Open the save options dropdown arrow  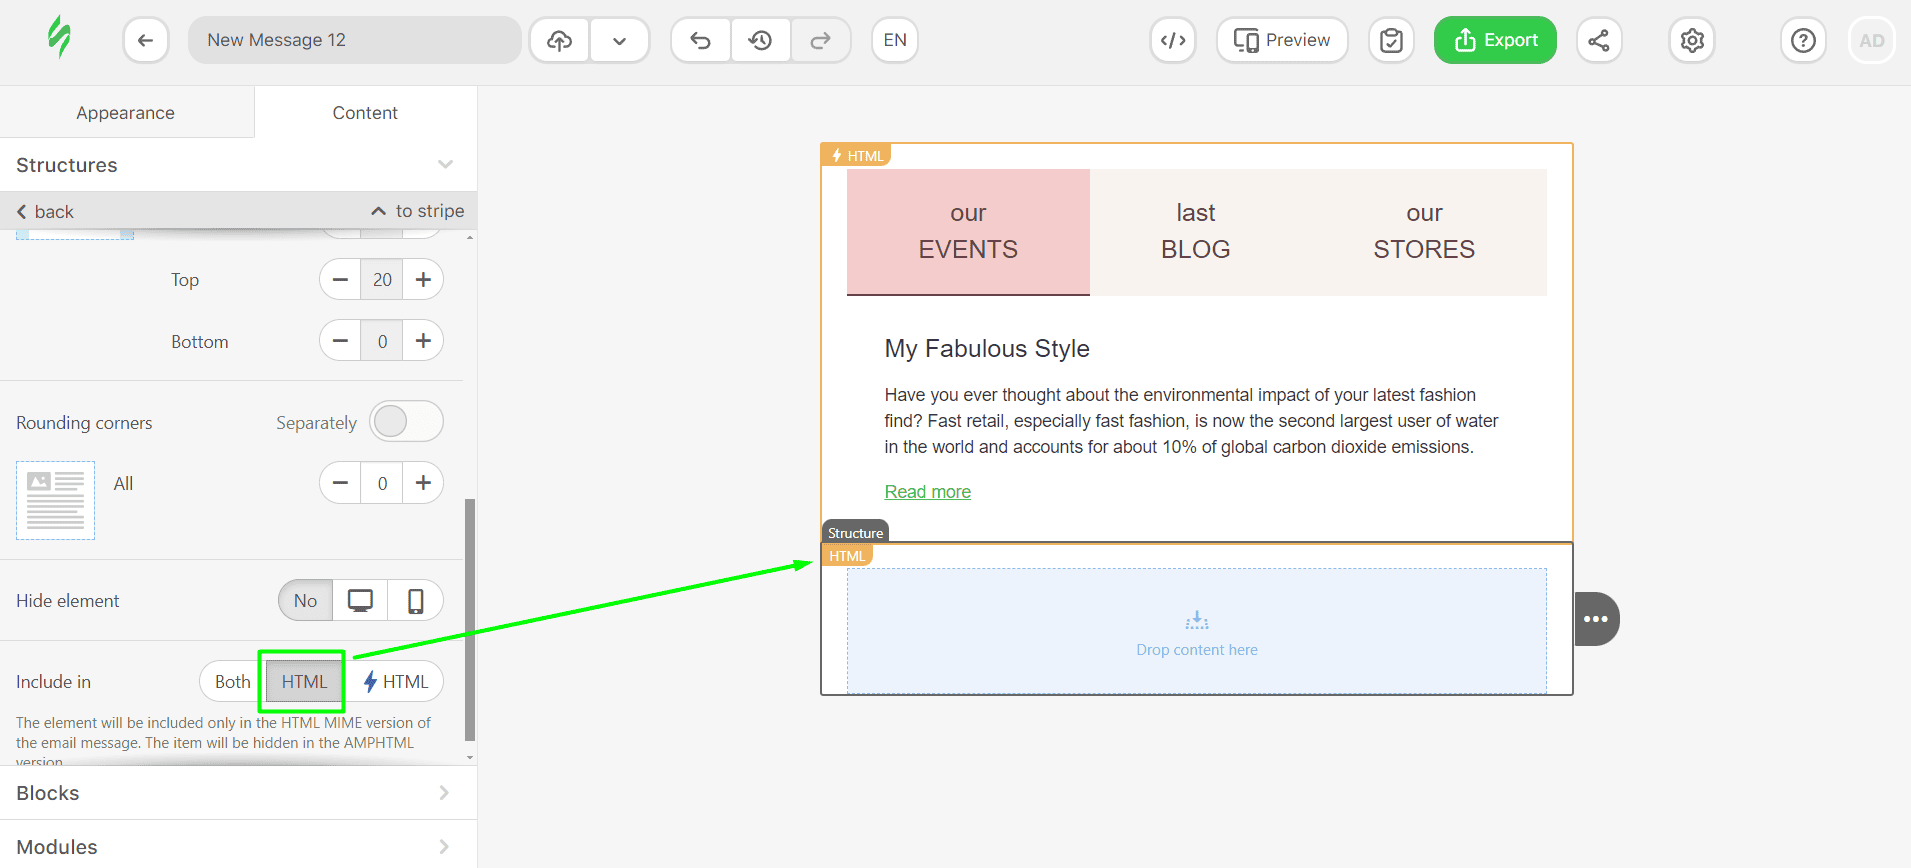click(620, 40)
